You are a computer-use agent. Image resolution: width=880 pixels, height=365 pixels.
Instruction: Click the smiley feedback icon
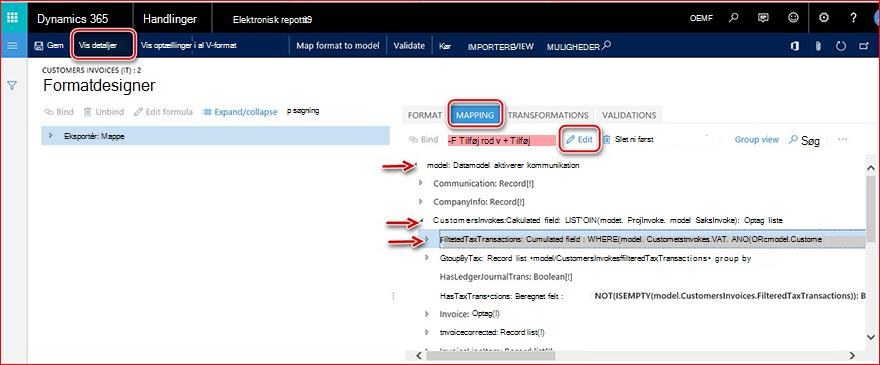tap(793, 18)
